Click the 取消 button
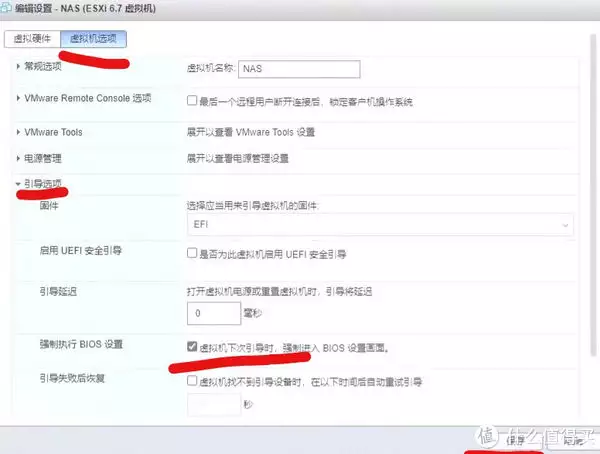The image size is (600, 454). pyautogui.click(x=572, y=440)
